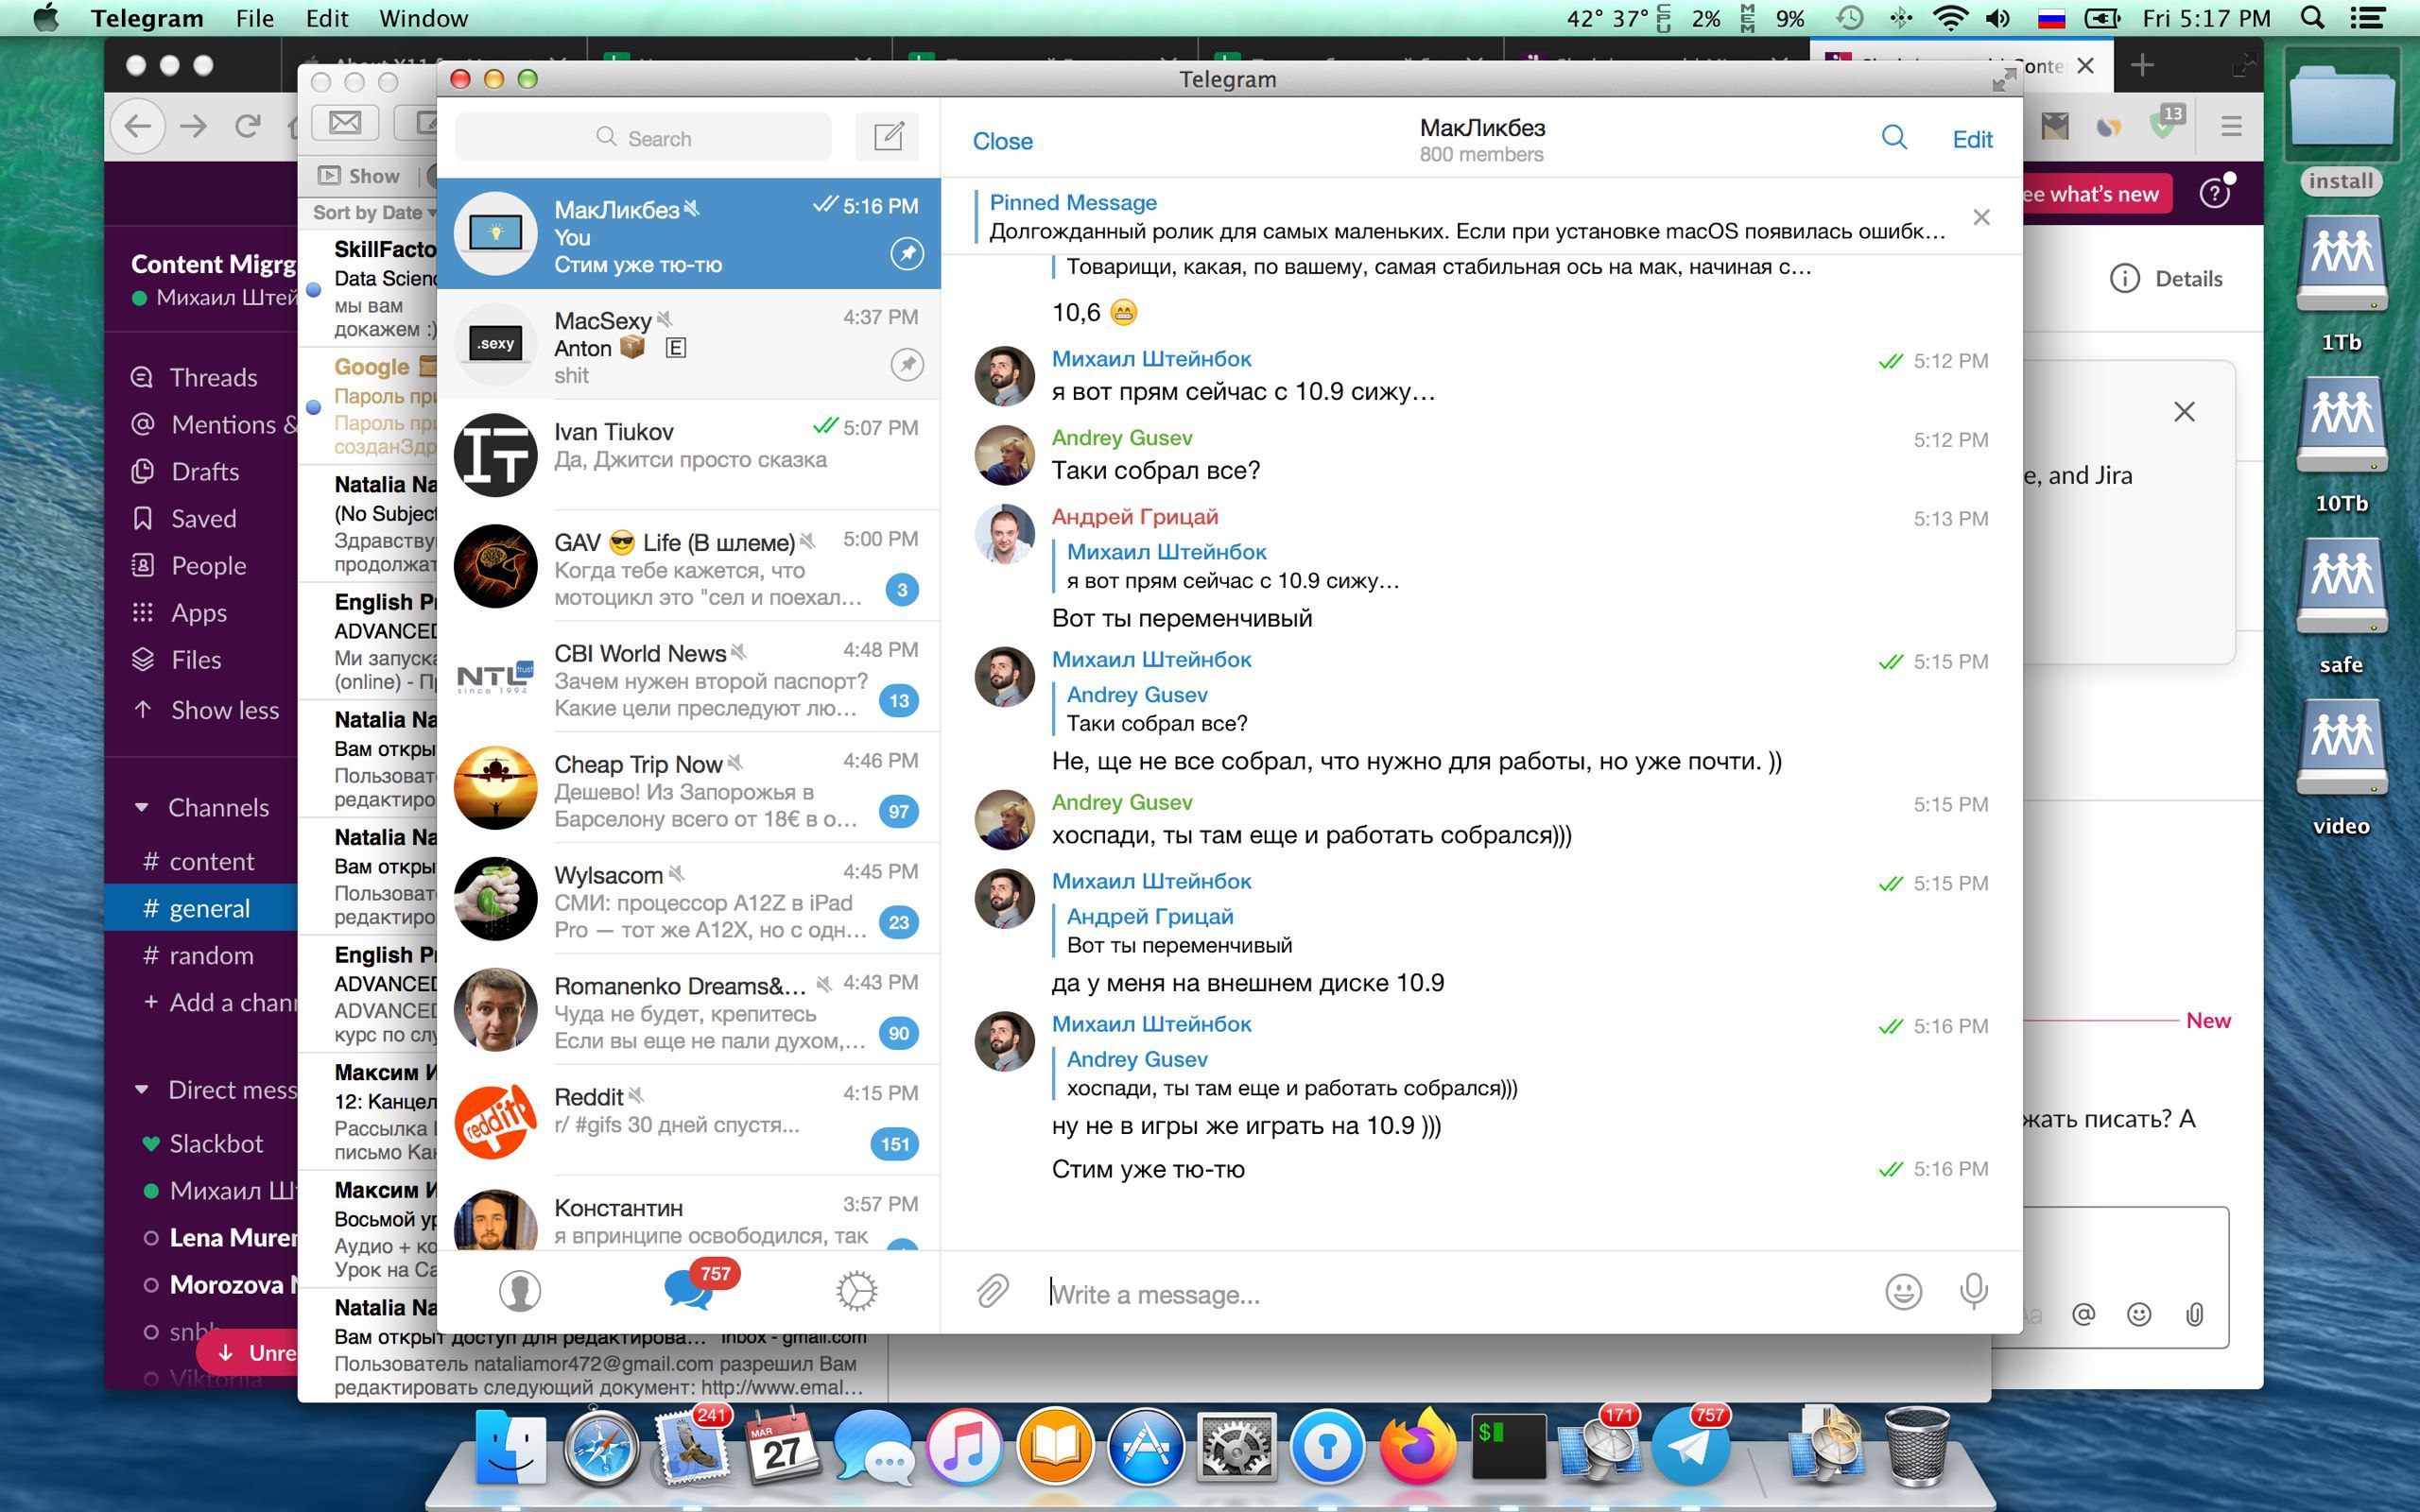This screenshot has width=2420, height=1512.
Task: Open the Ivan Tiukov chat
Action: tap(688, 455)
